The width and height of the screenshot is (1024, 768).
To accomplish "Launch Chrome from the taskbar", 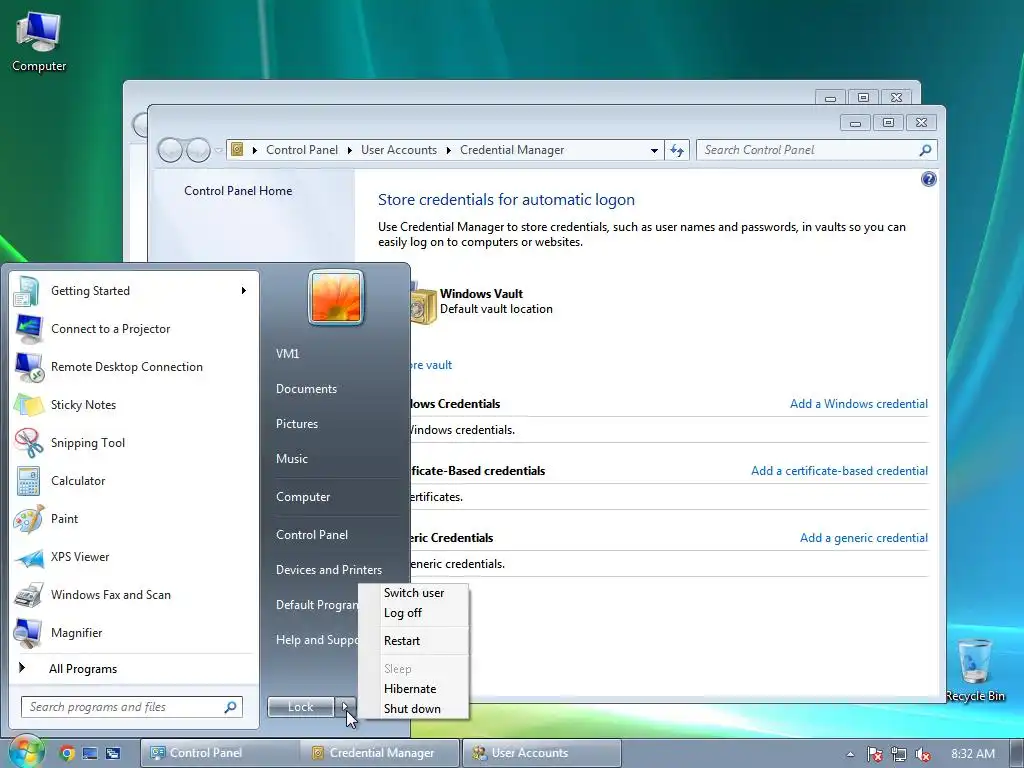I will click(x=66, y=753).
